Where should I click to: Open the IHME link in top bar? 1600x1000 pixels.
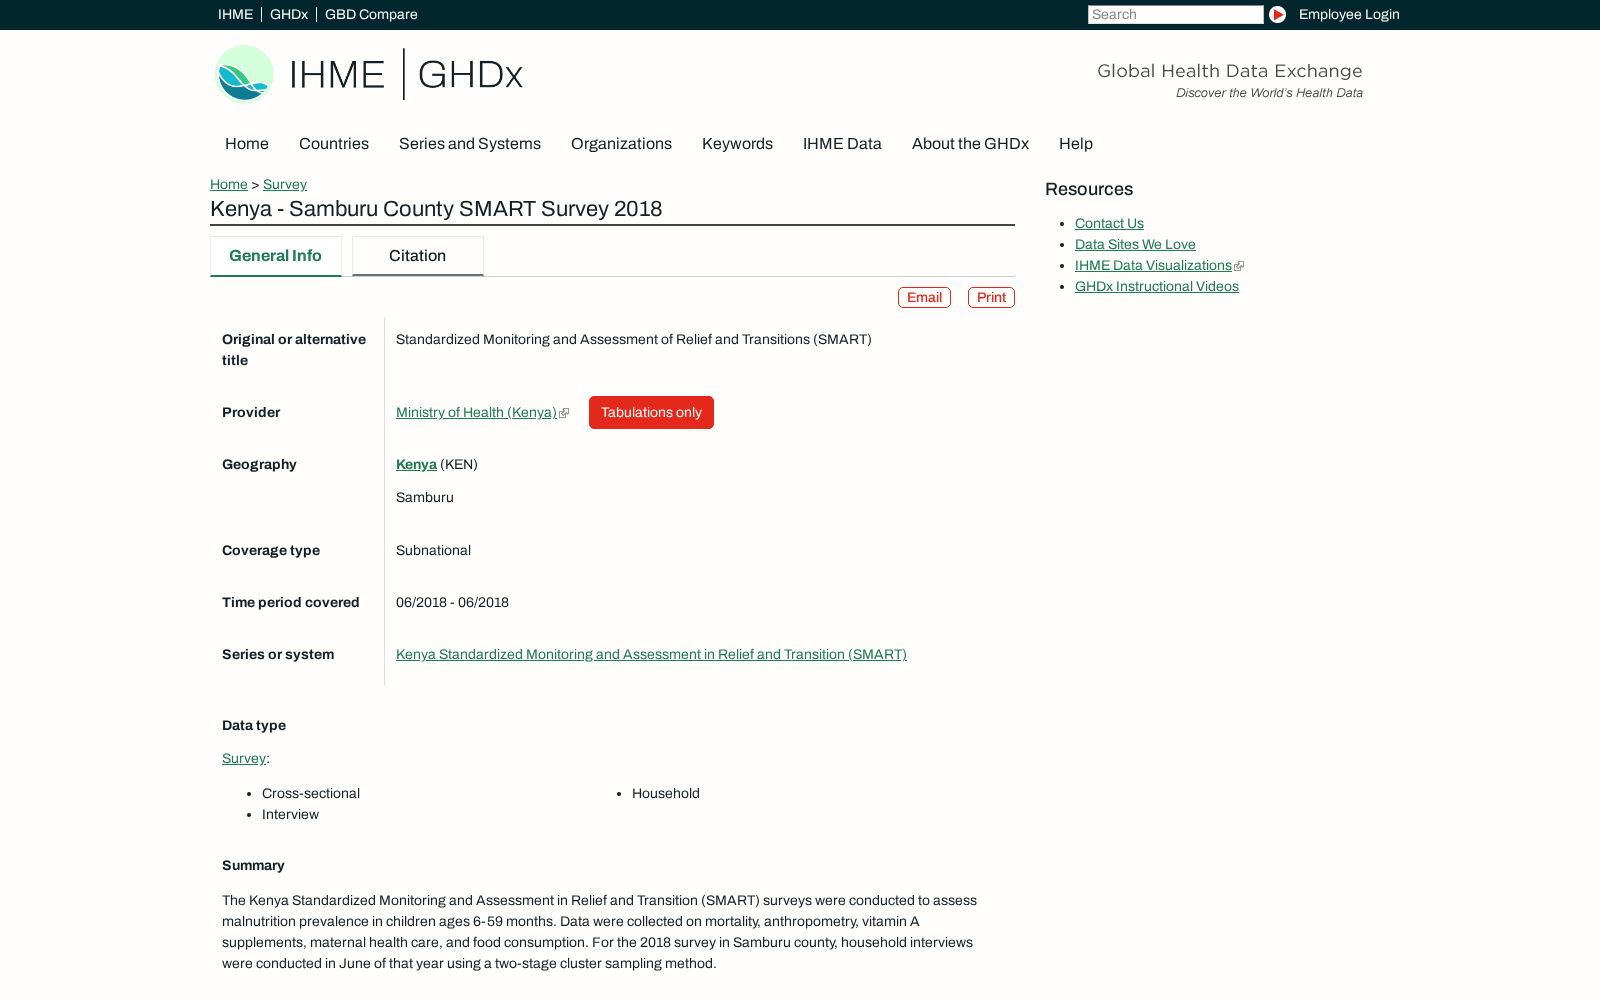pos(235,14)
